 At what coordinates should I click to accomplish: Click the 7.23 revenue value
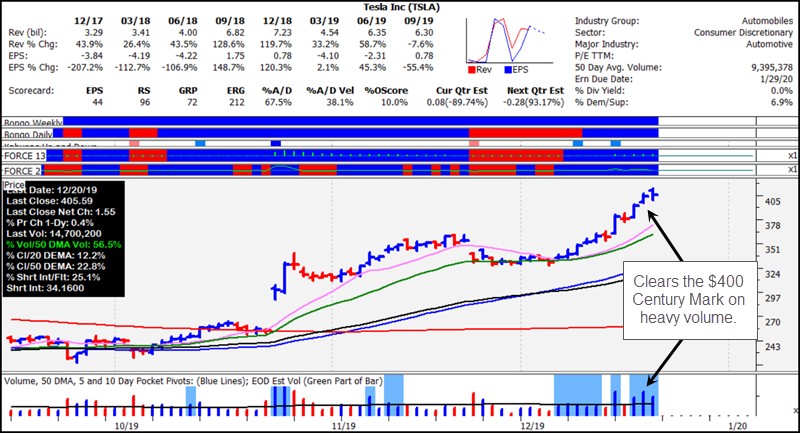point(283,33)
